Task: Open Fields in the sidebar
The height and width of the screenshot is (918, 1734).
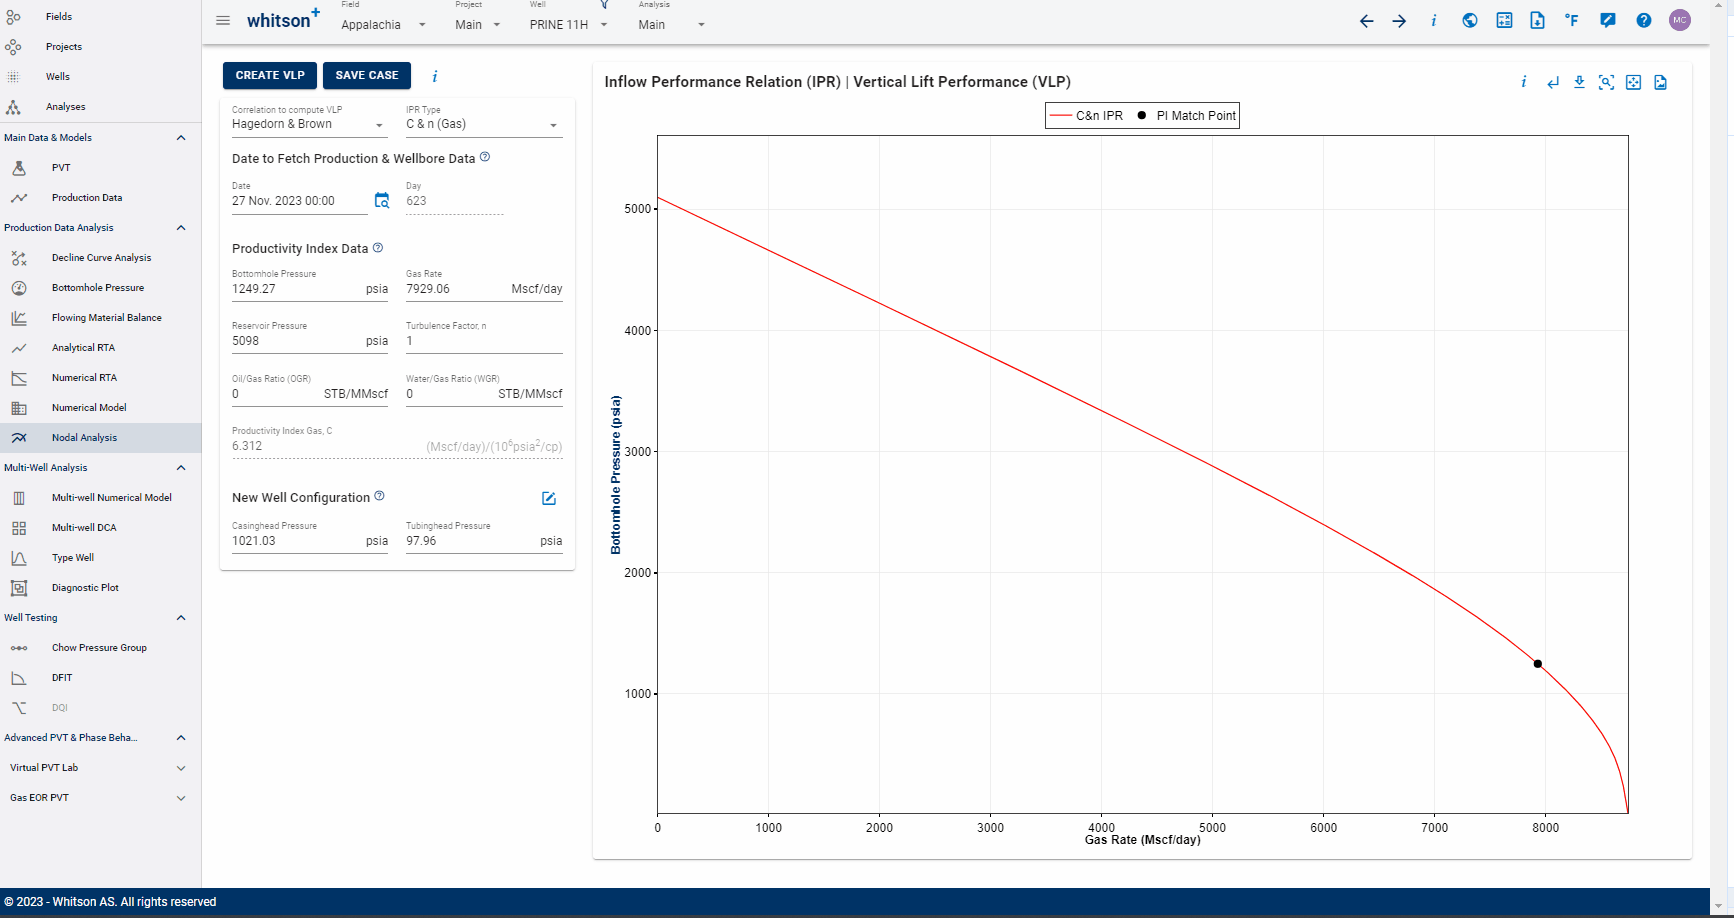Action: [x=100, y=17]
